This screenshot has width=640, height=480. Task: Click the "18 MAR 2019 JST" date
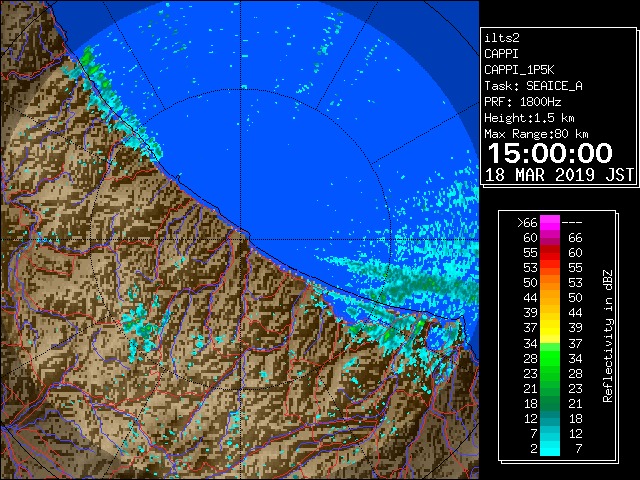[x=559, y=175]
